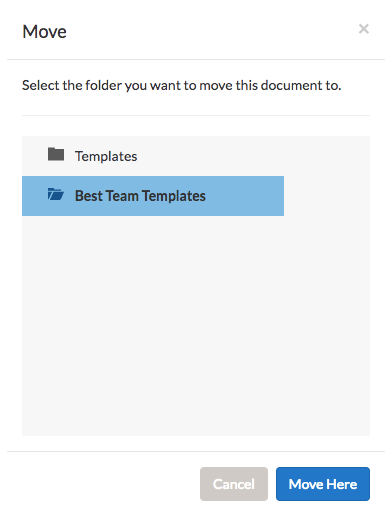The height and width of the screenshot is (517, 388).
Task: Click the blue open folder icon
Action: pyautogui.click(x=56, y=194)
